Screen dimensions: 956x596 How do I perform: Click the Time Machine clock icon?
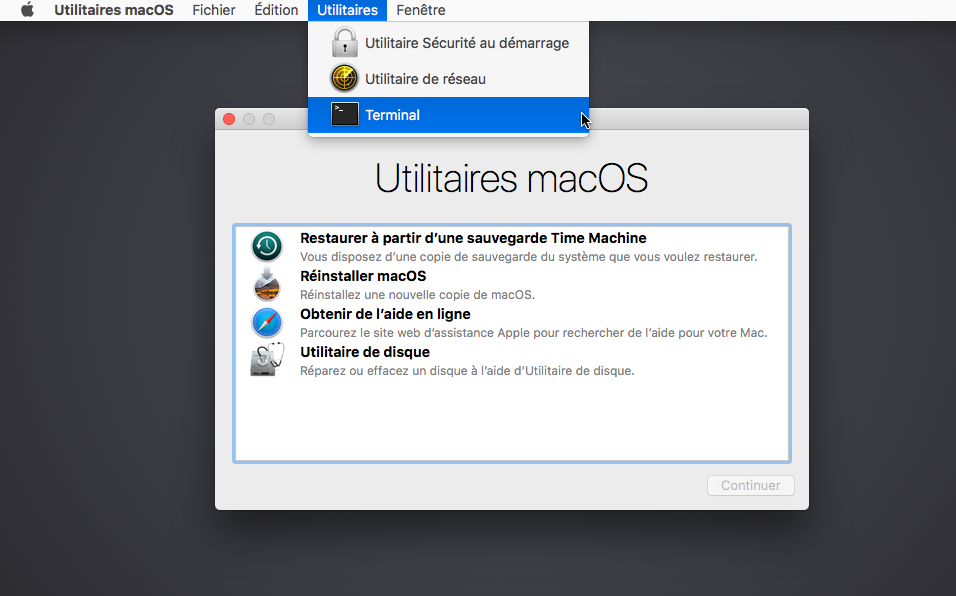pos(266,246)
